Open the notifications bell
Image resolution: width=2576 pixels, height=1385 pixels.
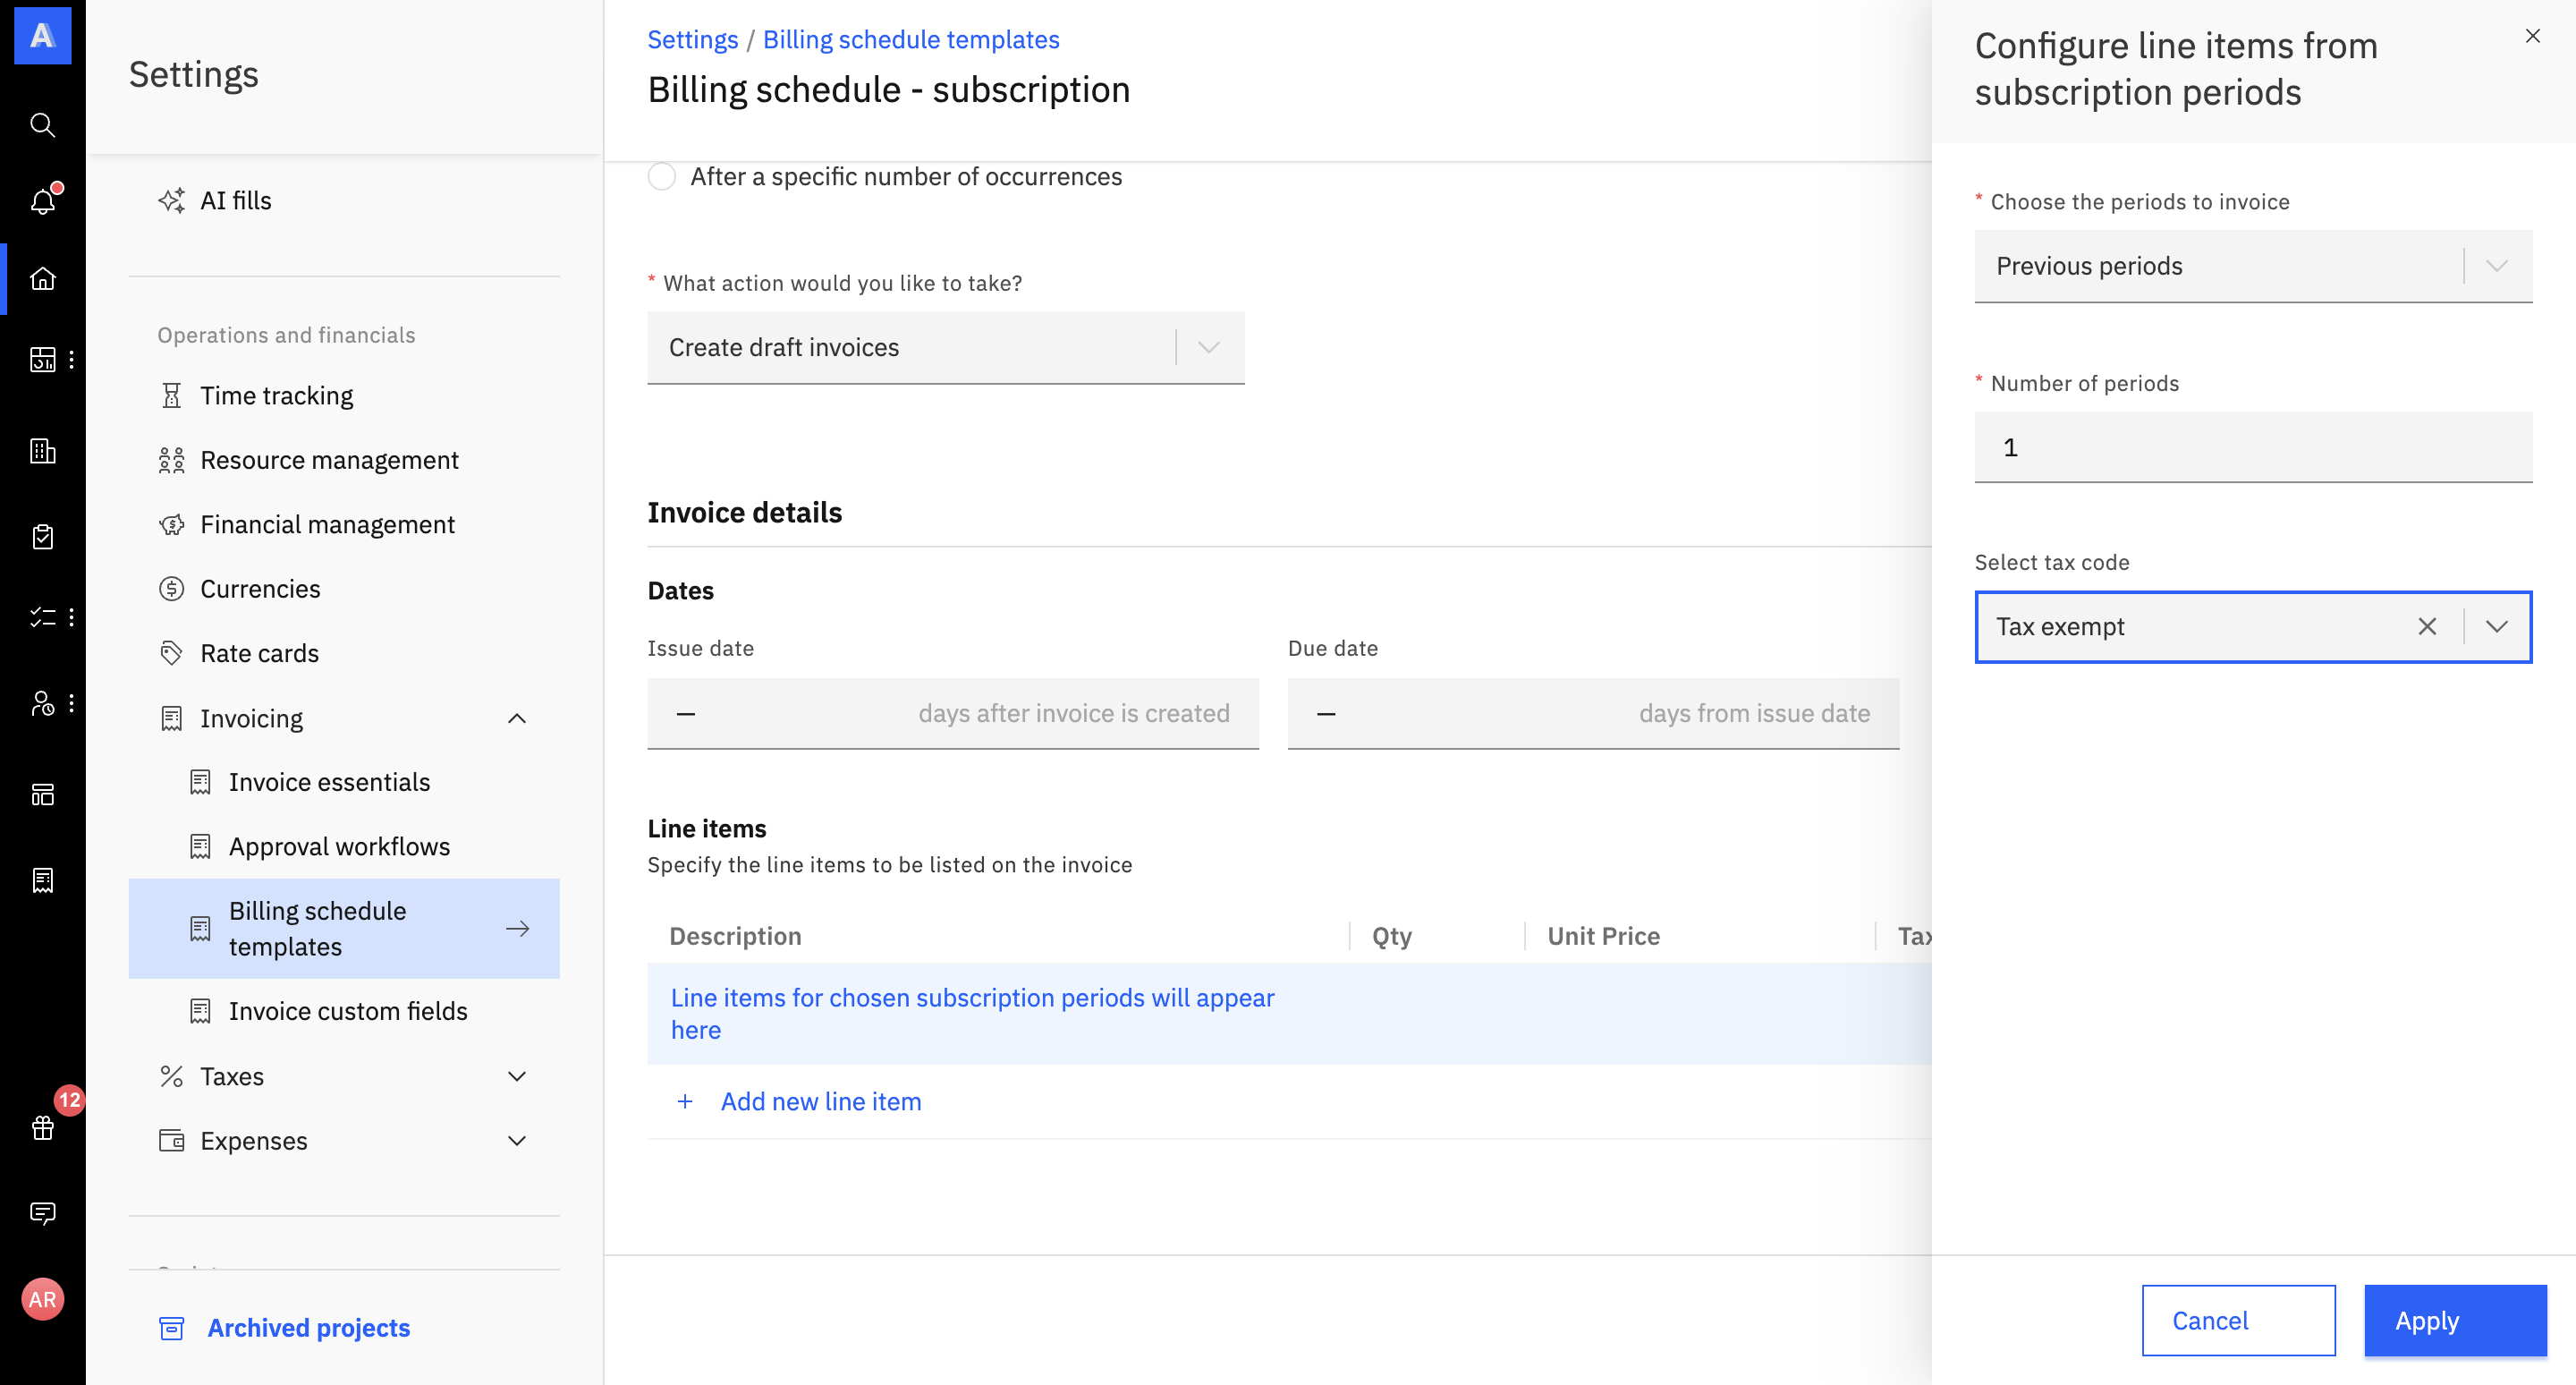point(42,201)
